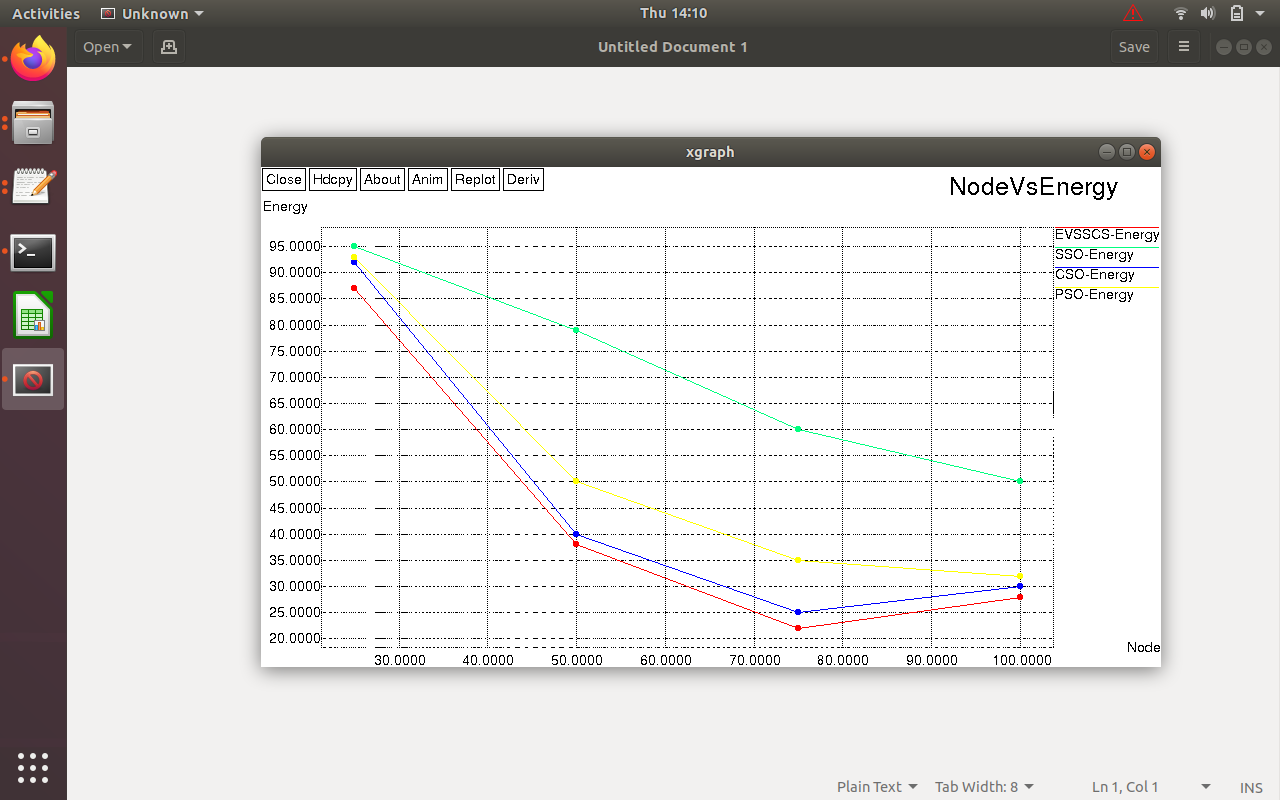Open LibreOffice Calc from the dock

pos(33,316)
